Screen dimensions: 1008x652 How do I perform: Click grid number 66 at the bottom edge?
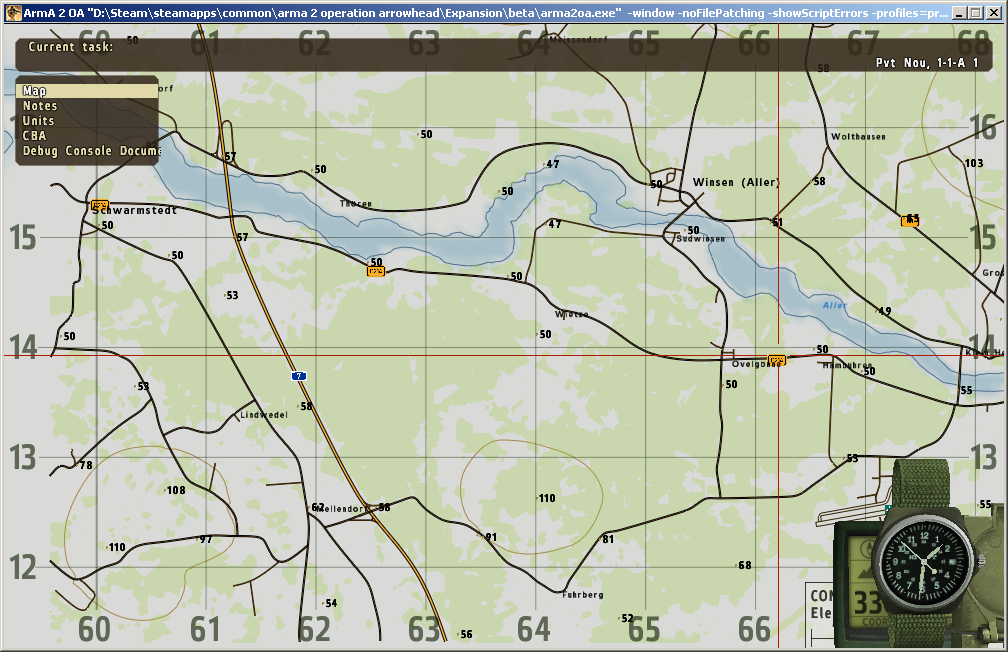[754, 629]
